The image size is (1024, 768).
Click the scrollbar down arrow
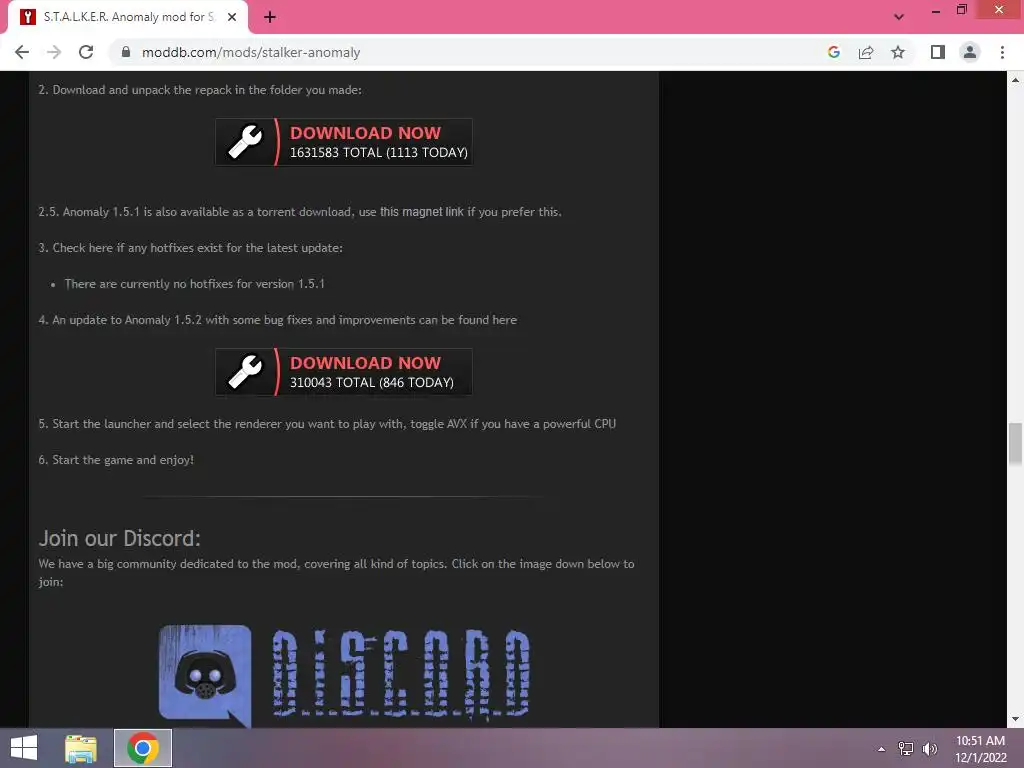coord(1015,719)
